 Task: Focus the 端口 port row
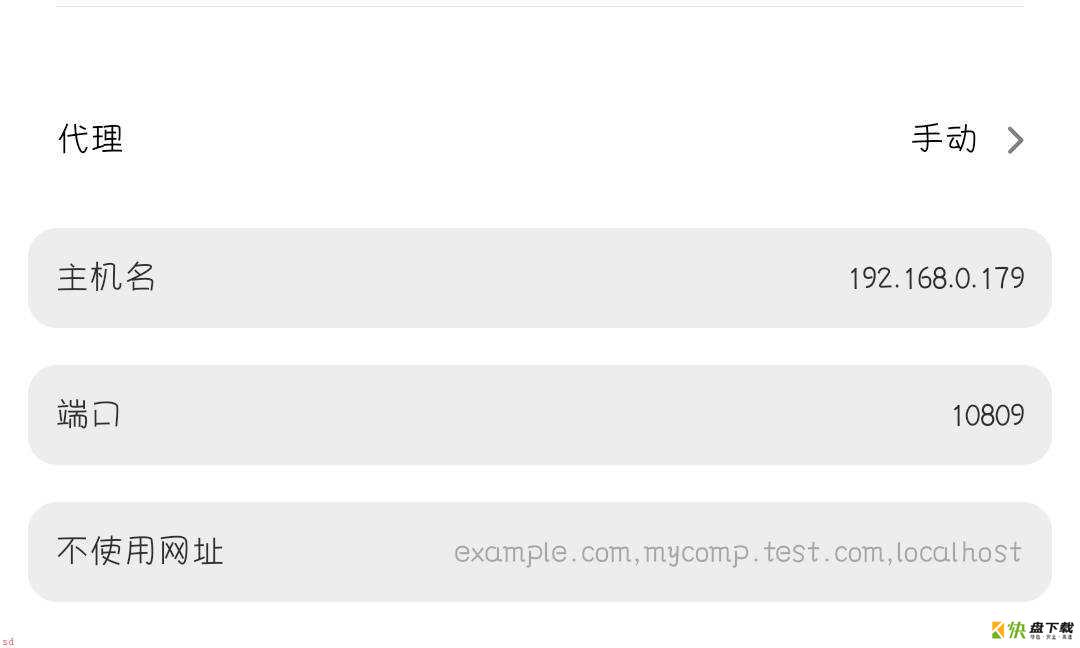coord(540,415)
